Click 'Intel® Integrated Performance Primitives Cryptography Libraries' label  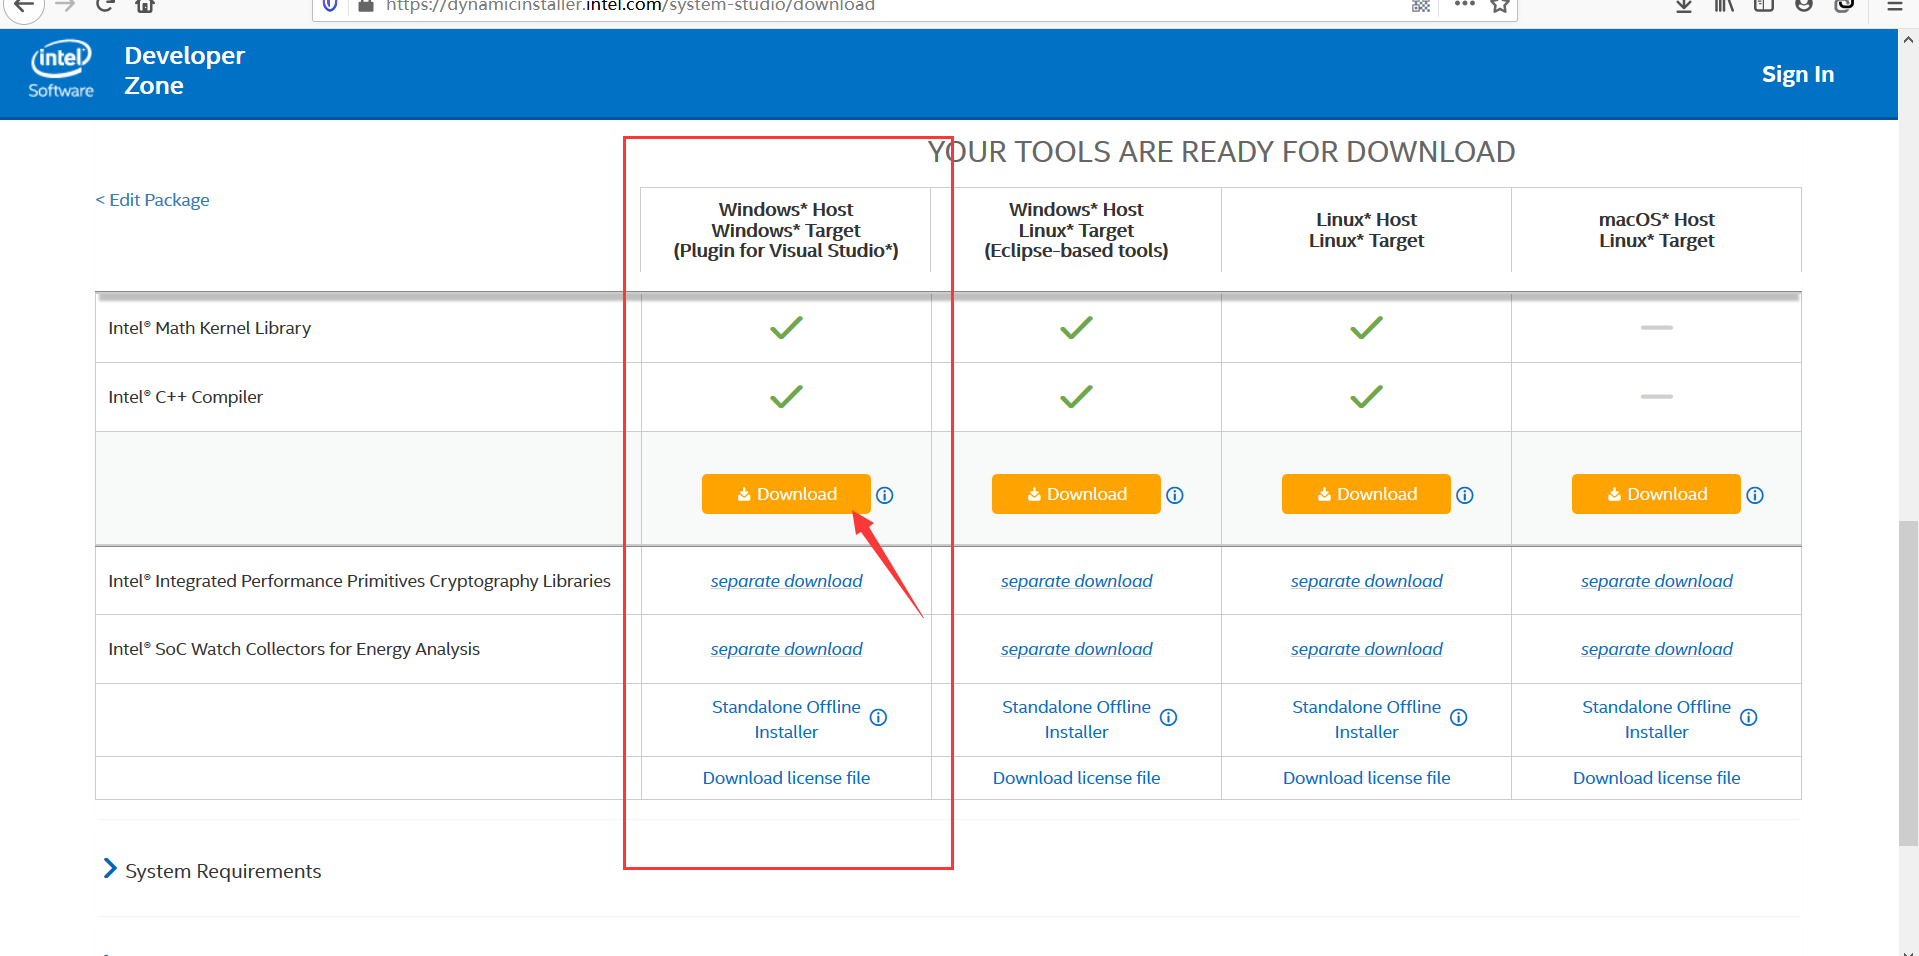coord(359,581)
